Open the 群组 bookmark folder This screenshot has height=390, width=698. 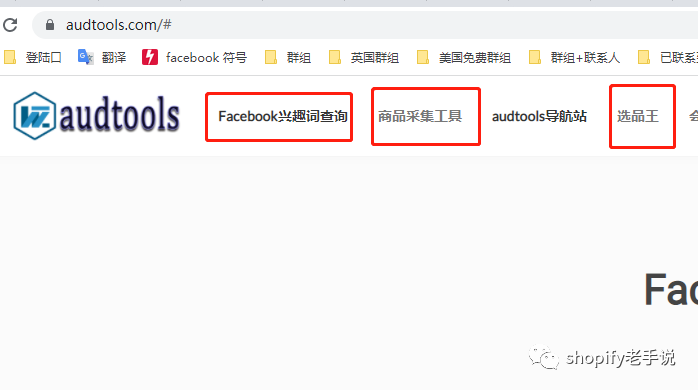pyautogui.click(x=288, y=57)
